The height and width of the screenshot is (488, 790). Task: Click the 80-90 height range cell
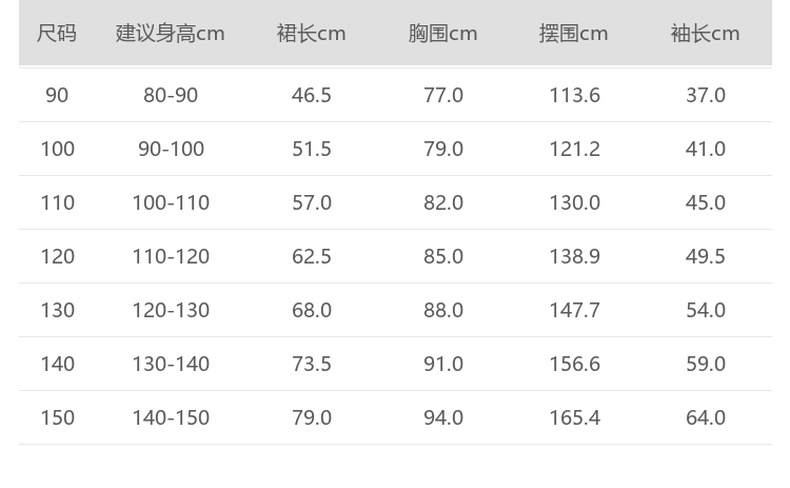pos(171,96)
